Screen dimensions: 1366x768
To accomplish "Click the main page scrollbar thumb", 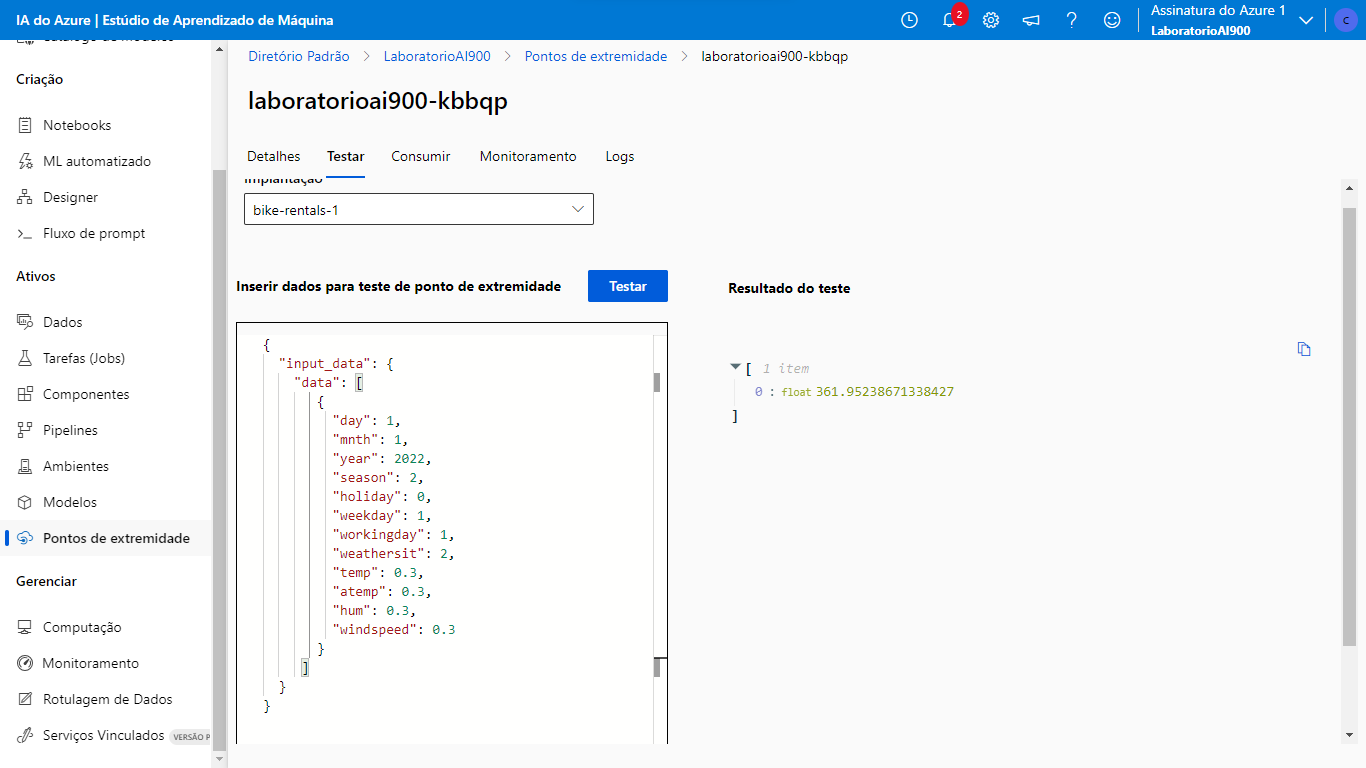I will [x=1350, y=428].
